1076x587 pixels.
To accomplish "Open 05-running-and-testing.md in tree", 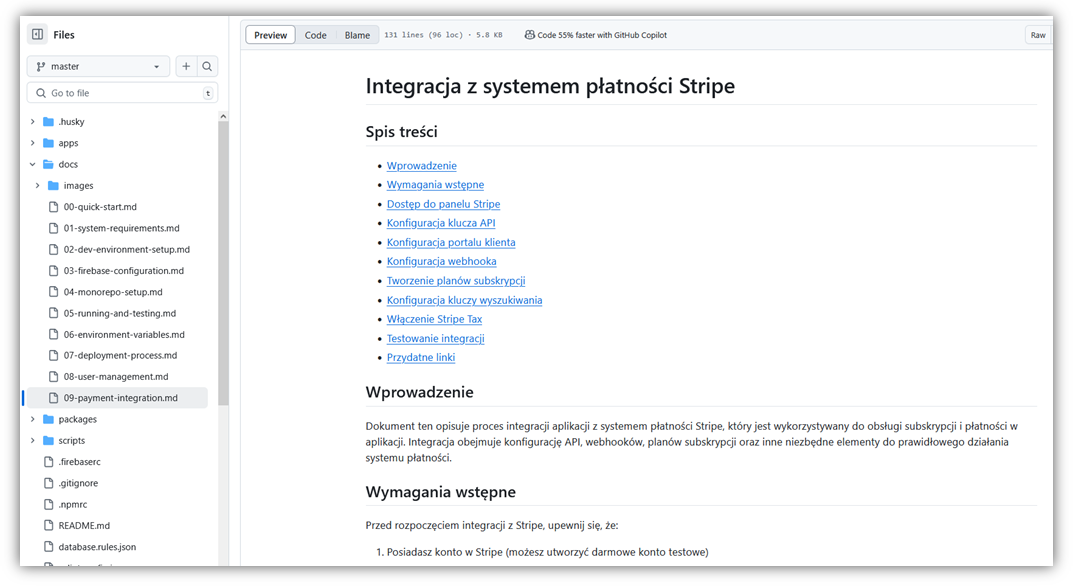I will click(x=120, y=313).
